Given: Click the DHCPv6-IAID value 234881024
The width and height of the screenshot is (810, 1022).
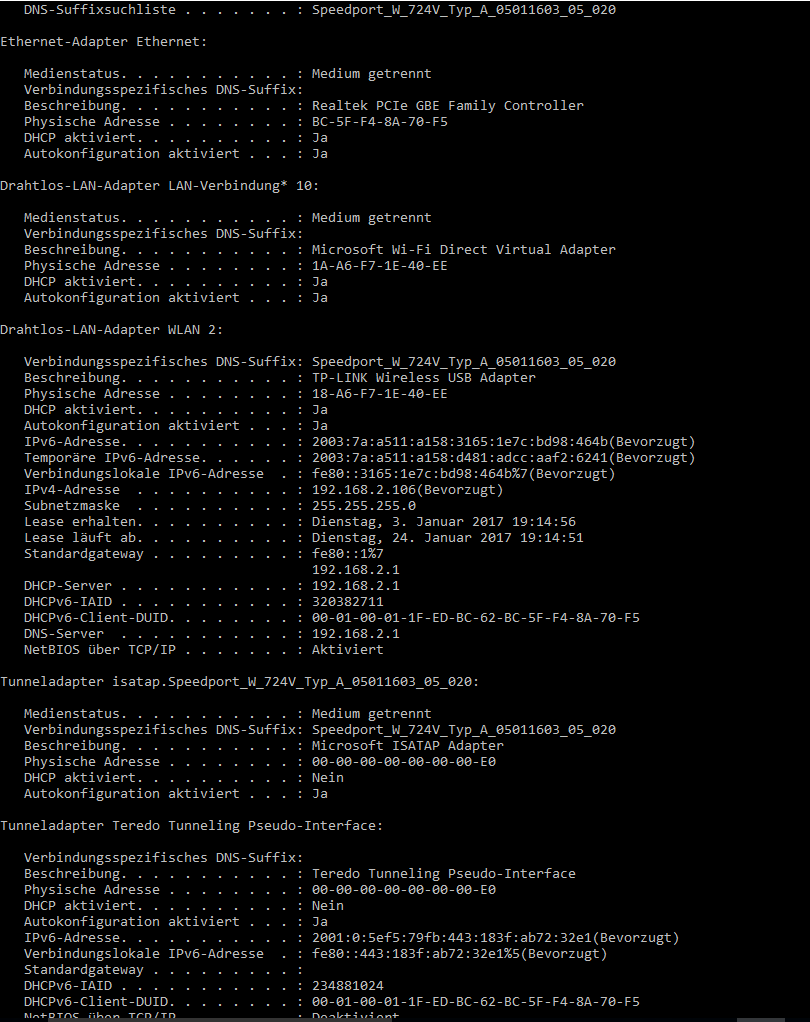Looking at the screenshot, I should (x=347, y=986).
